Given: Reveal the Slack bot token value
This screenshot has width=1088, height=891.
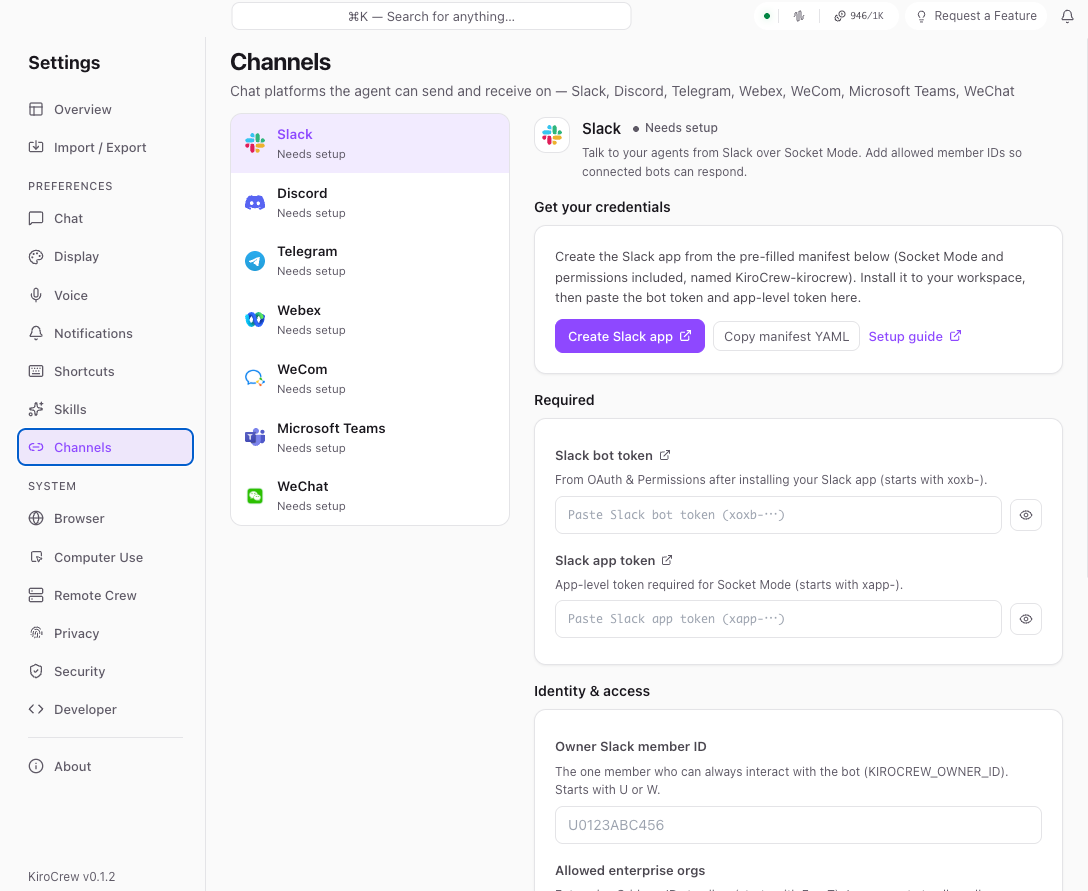Looking at the screenshot, I should coord(1026,515).
